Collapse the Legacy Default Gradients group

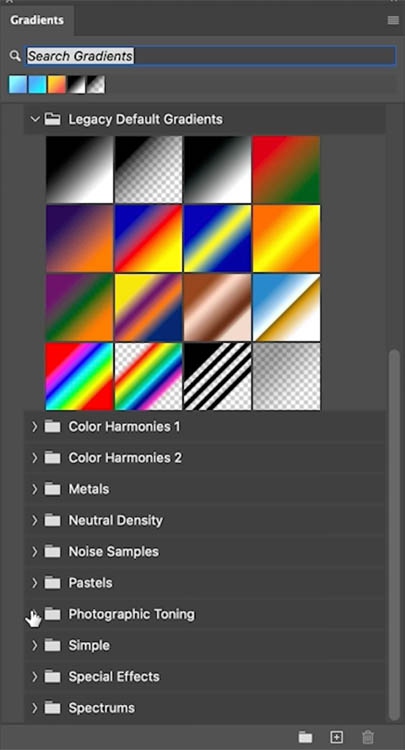(34, 119)
